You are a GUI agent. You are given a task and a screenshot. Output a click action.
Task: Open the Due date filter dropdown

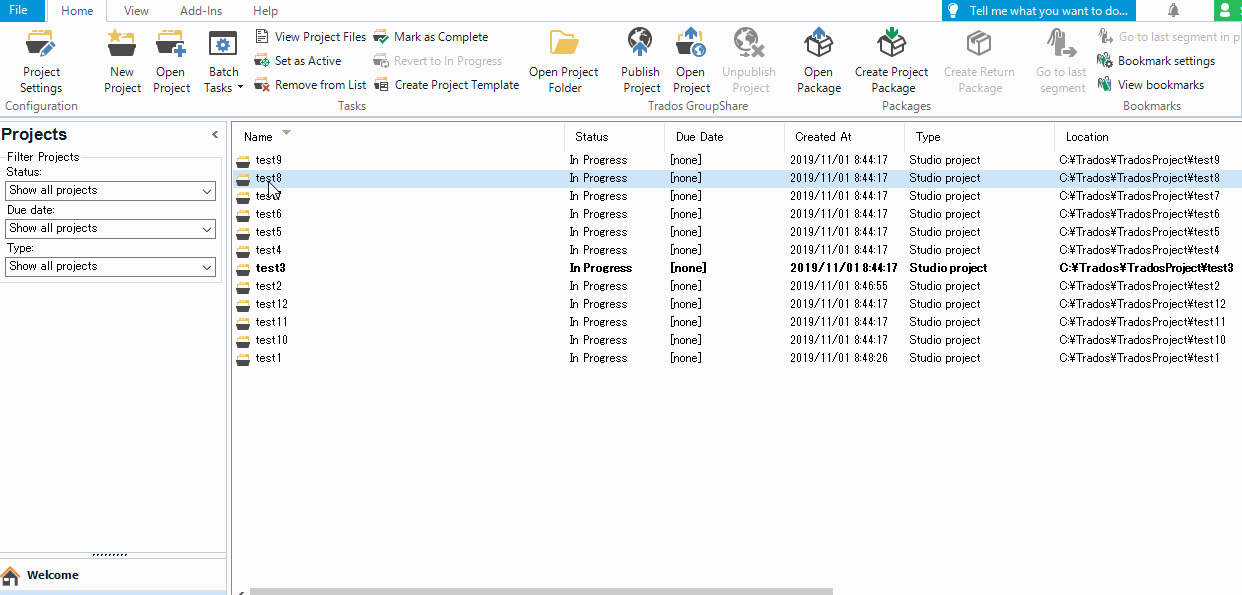click(x=111, y=229)
